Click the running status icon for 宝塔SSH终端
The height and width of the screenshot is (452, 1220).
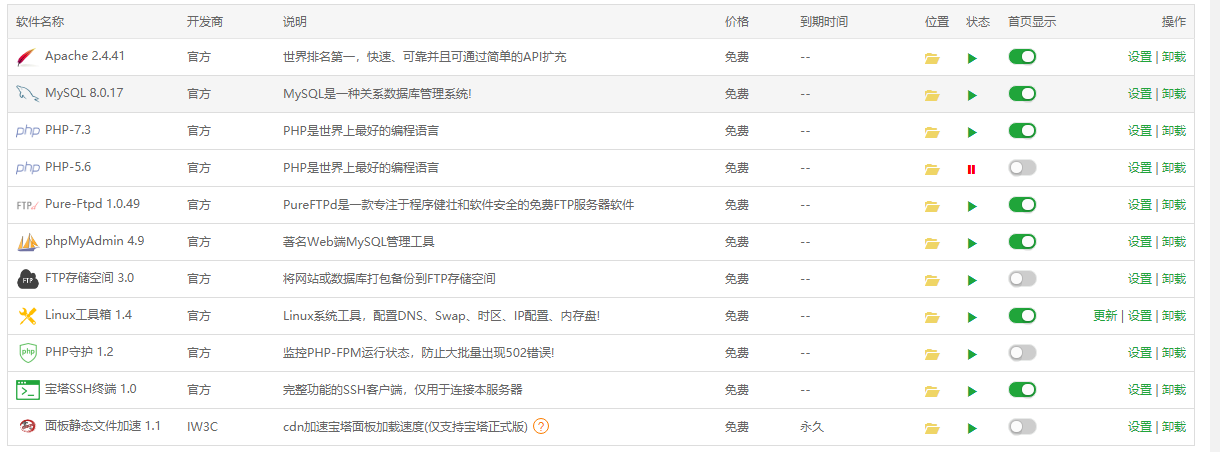click(x=972, y=392)
